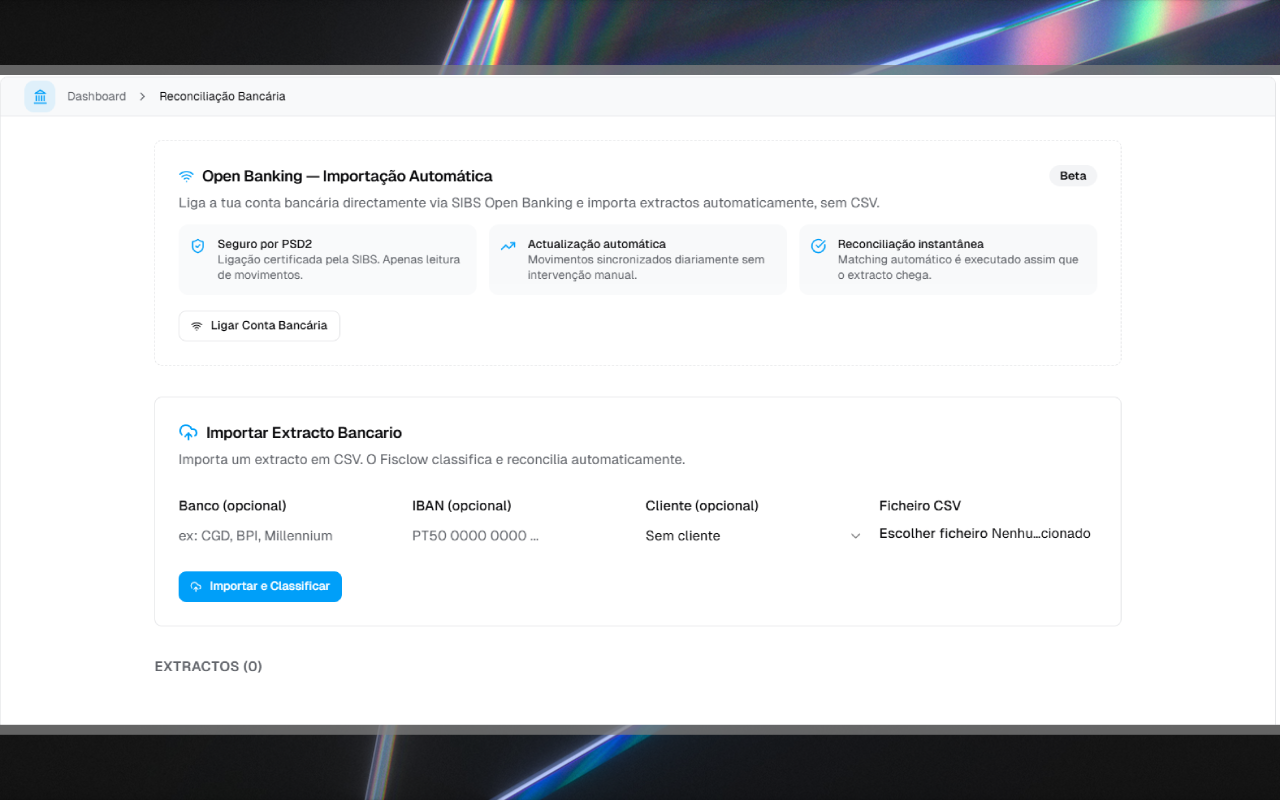This screenshot has width=1280, height=800.
Task: Click the Nenhu…cionado file status text
Action: tap(1041, 534)
